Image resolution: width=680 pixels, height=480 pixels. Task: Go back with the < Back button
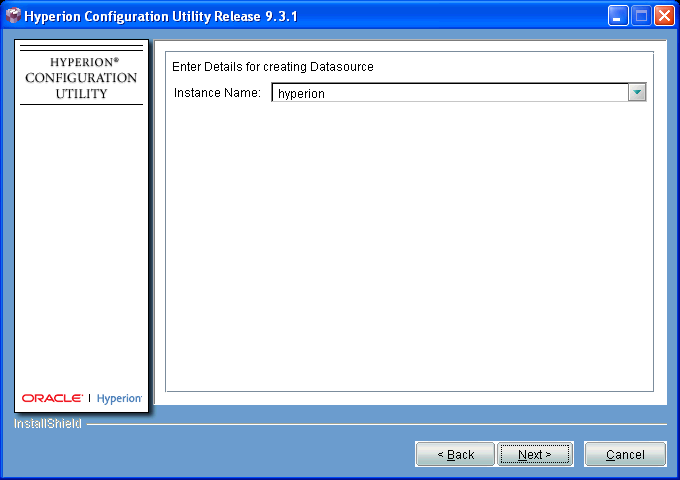(x=455, y=454)
